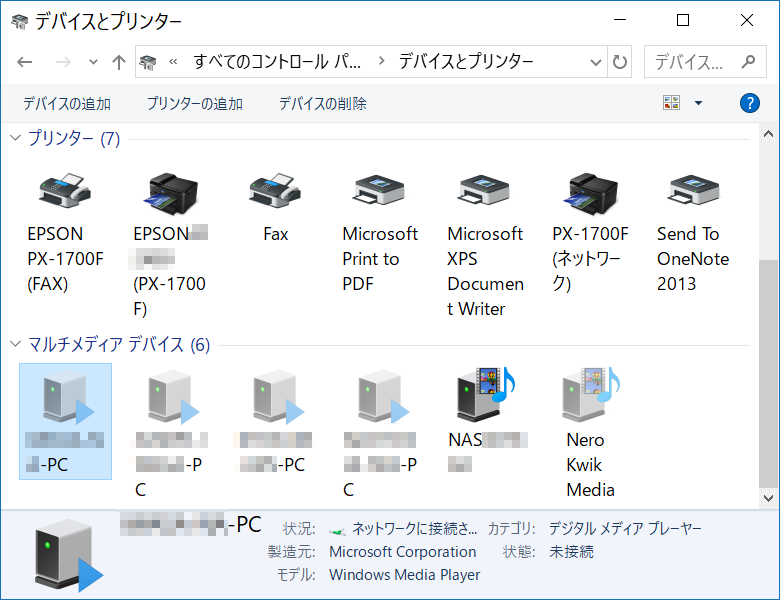Screen dimensions: 780x600
Task: Click デバイスの削除 command
Action: tap(322, 103)
